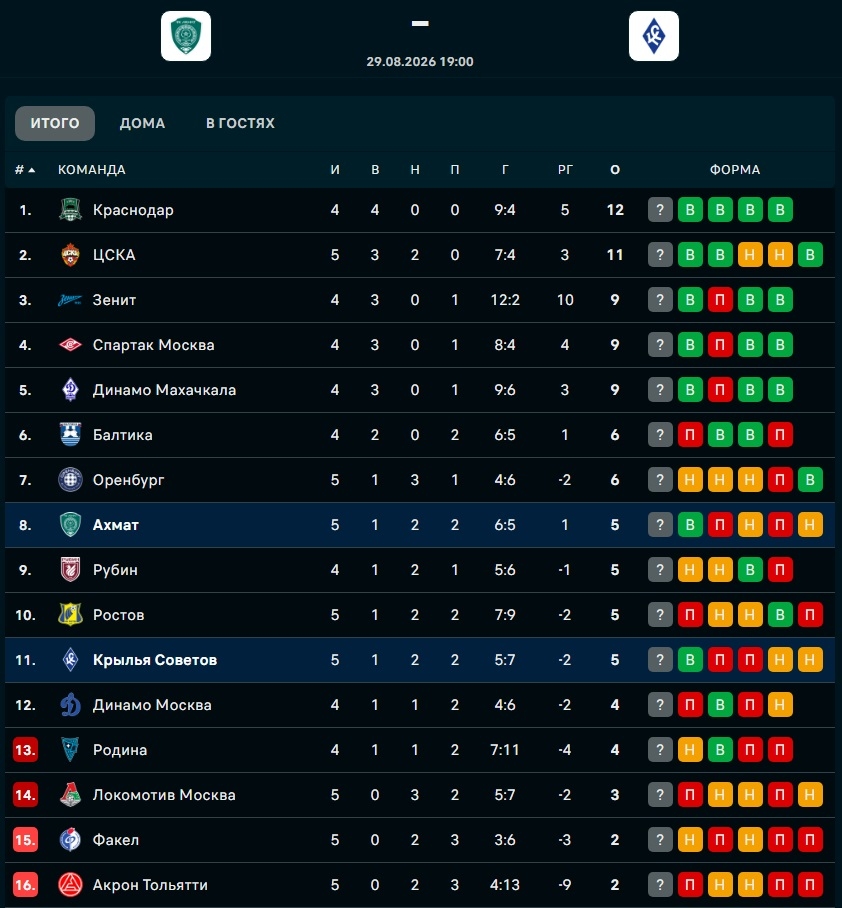Click the Акрон Тольятти red crest icon
Viewport: 842px width, 908px height.
tap(70, 885)
